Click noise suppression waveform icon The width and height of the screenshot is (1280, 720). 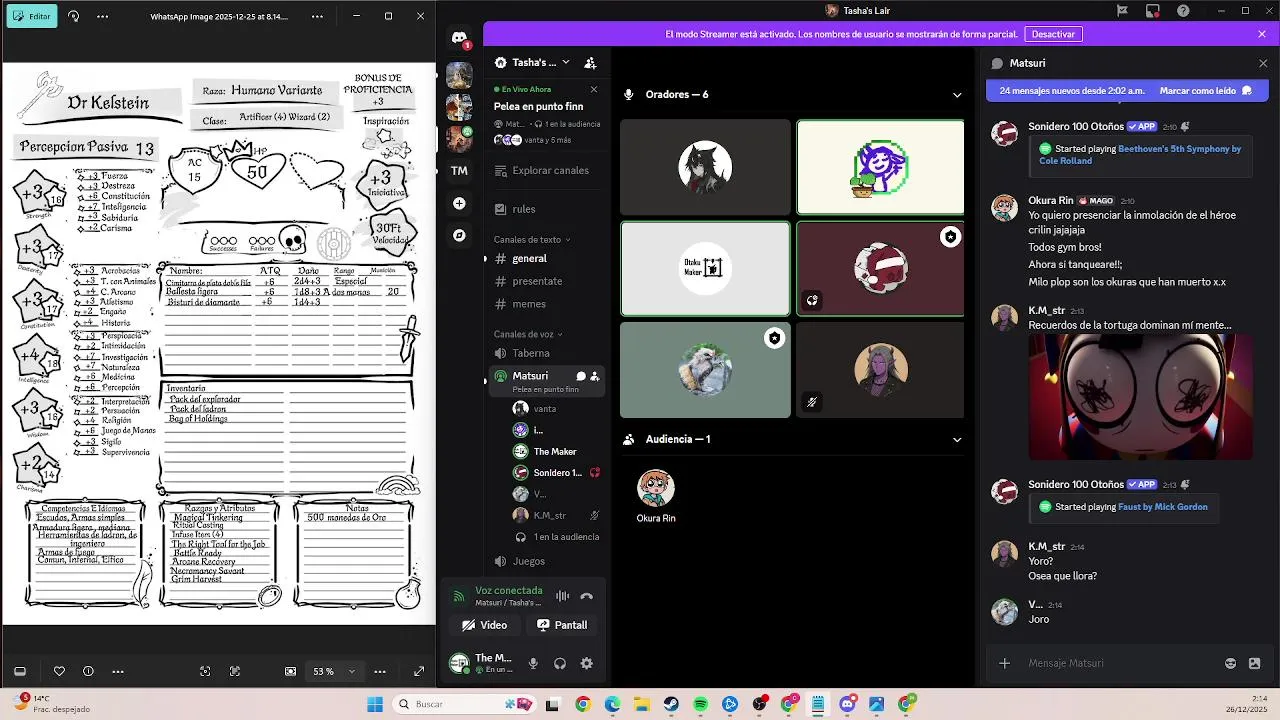[x=563, y=596]
